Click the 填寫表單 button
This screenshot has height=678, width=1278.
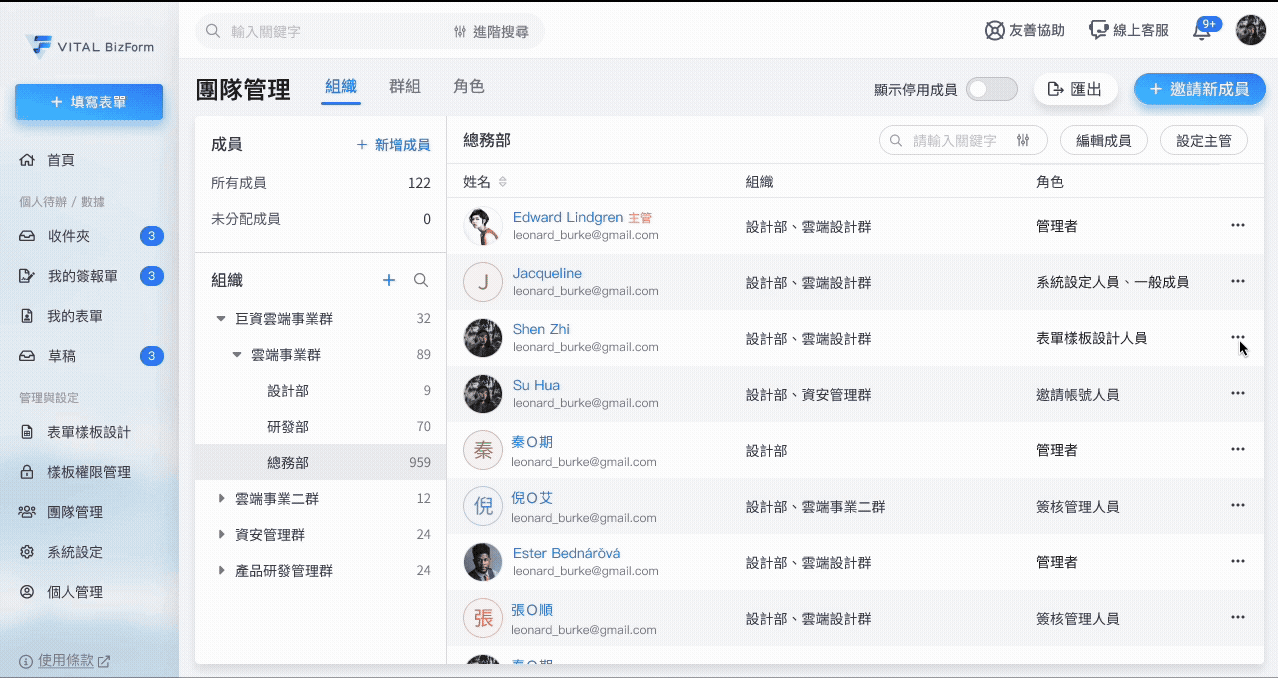click(89, 102)
